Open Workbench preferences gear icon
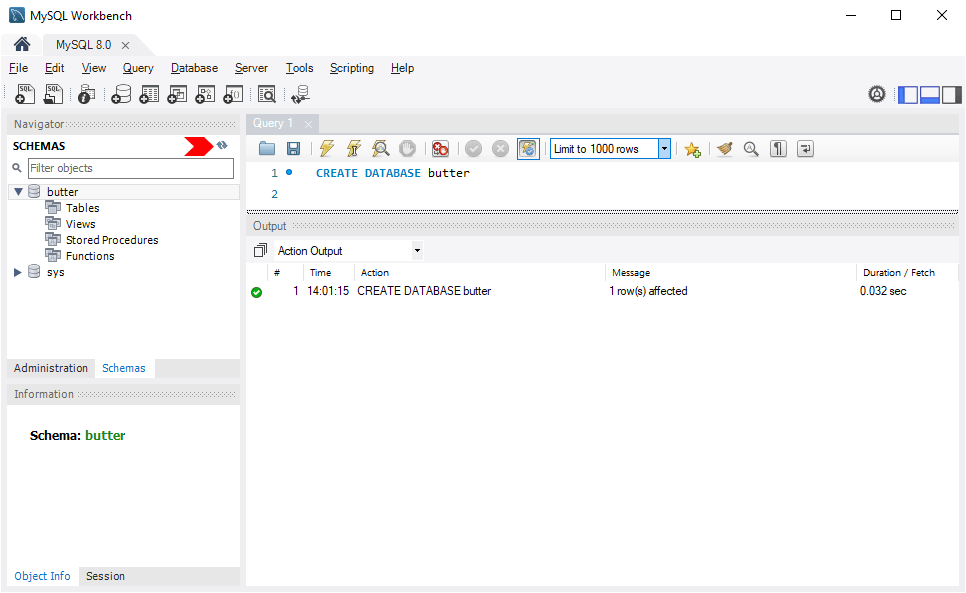The width and height of the screenshot is (966, 593). coord(877,94)
